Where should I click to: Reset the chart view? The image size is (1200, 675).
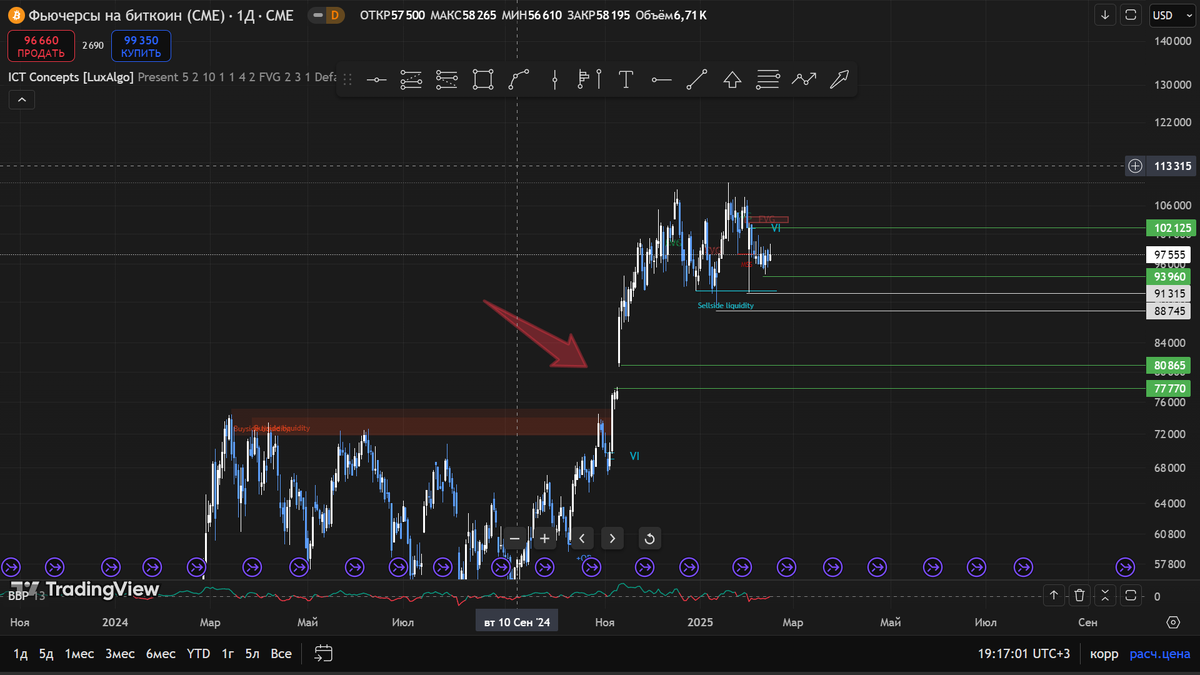point(649,539)
